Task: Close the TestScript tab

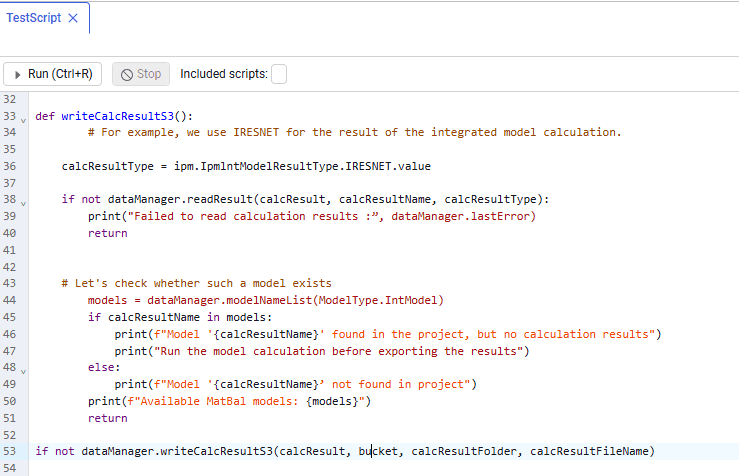Action: tap(73, 18)
